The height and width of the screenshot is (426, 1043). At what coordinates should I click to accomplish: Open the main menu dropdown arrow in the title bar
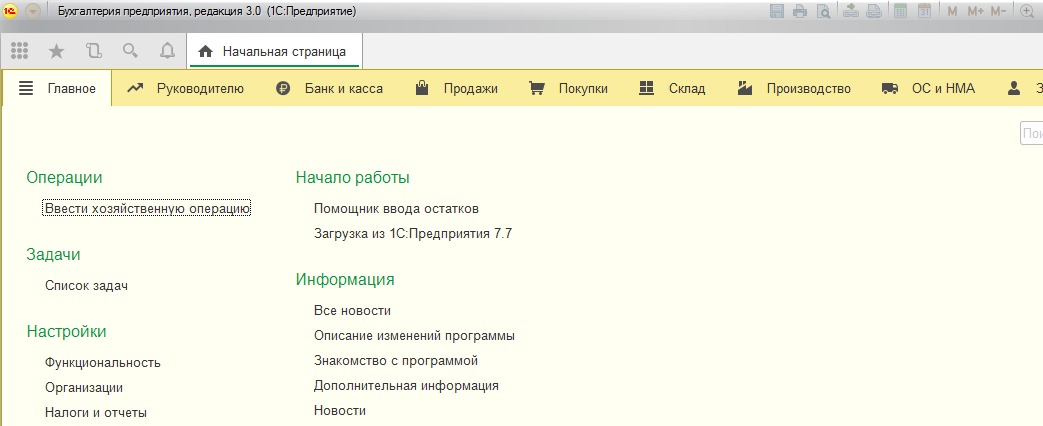(33, 11)
